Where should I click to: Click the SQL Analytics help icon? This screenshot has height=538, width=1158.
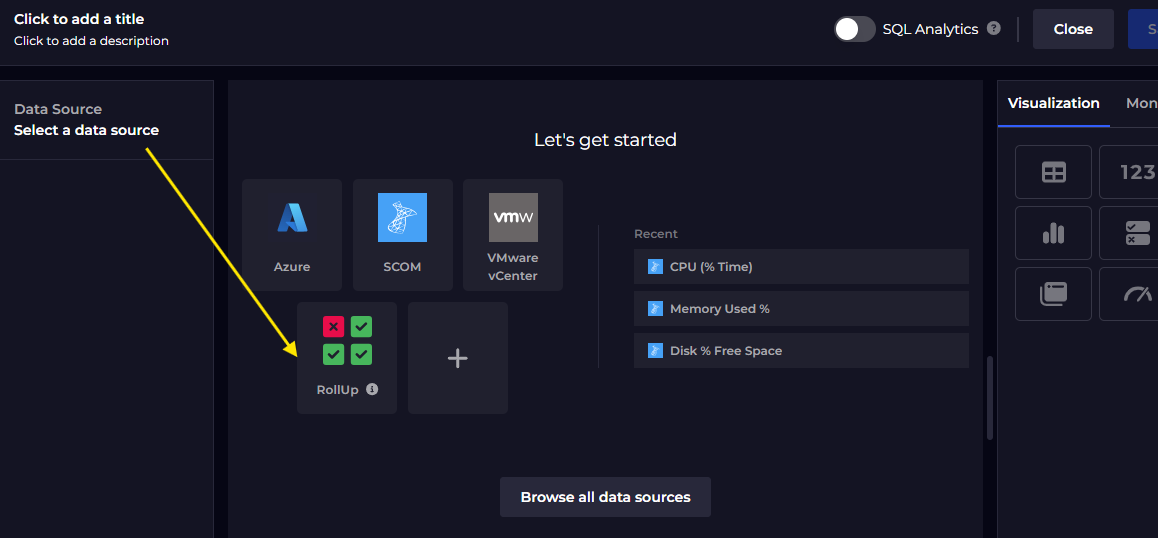coord(993,28)
